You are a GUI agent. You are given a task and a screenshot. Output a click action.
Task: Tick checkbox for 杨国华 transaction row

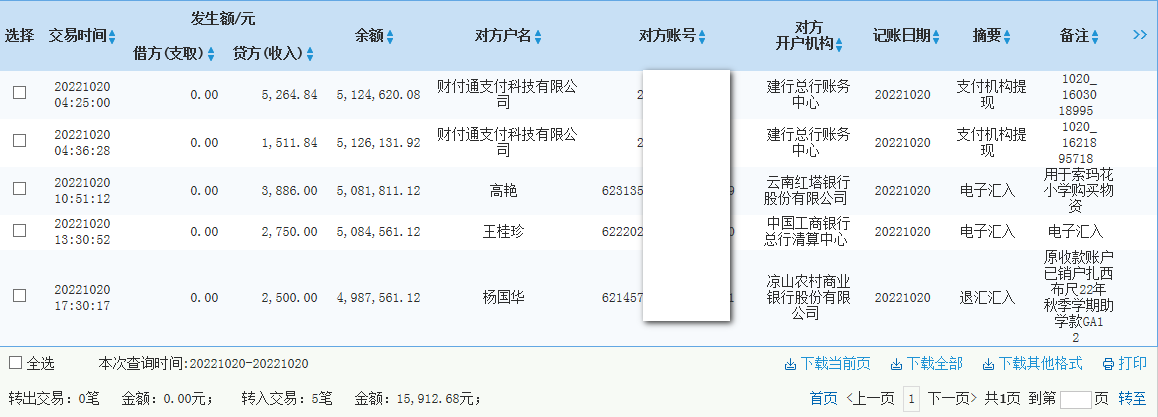20,296
